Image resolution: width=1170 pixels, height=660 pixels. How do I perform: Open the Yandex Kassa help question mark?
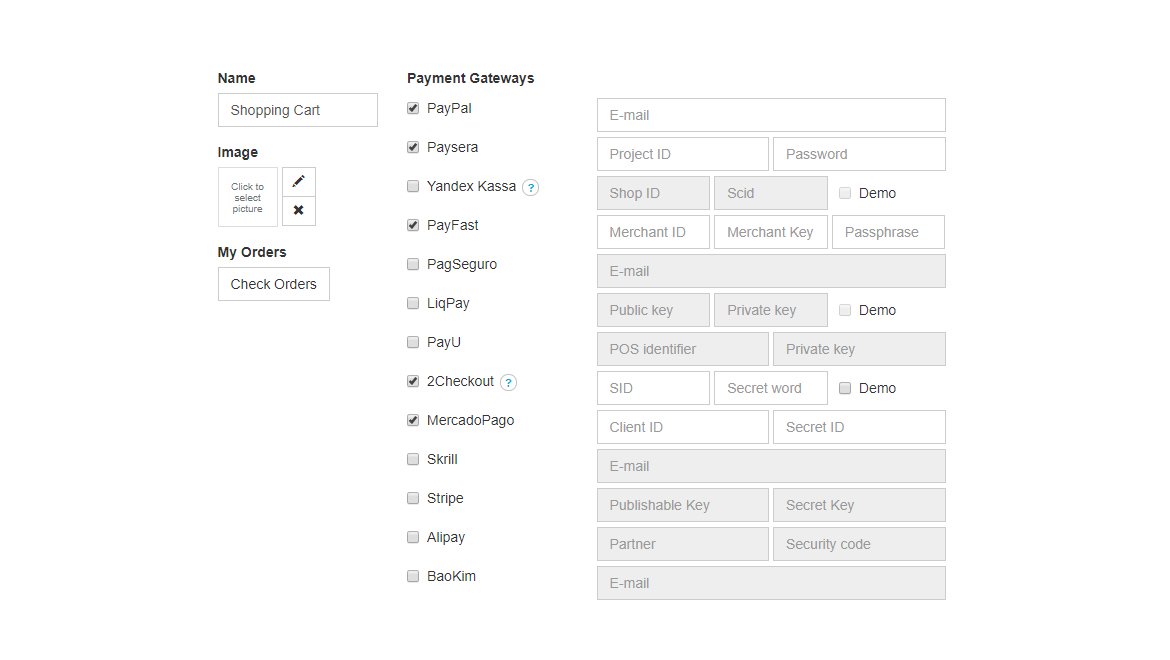click(531, 187)
